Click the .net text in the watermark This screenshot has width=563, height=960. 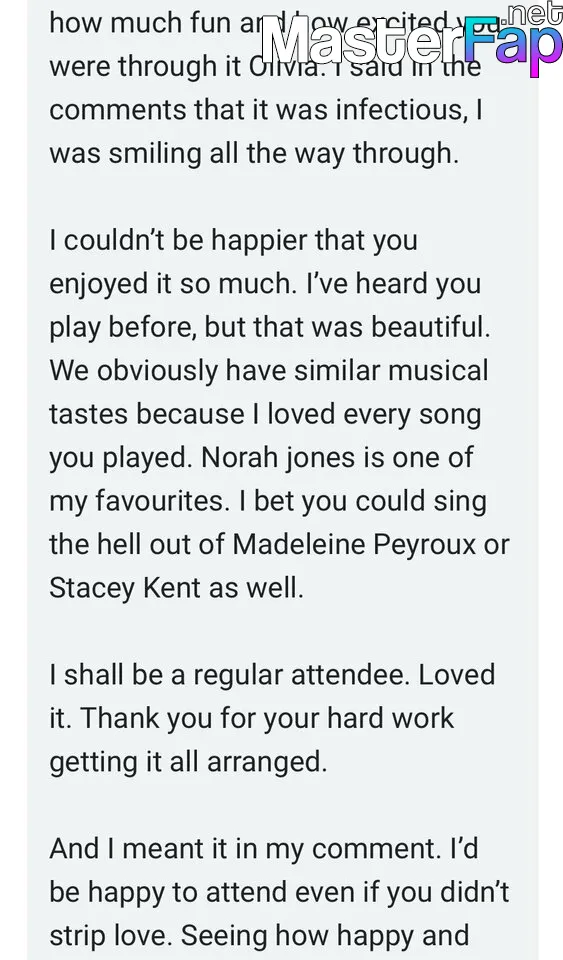click(x=534, y=13)
